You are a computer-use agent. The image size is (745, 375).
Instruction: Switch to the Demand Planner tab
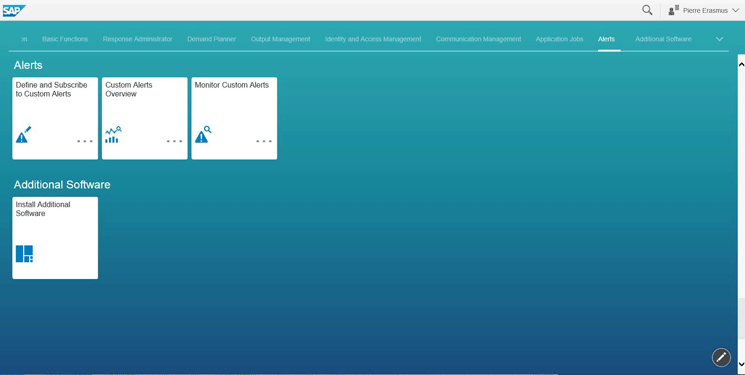click(211, 39)
